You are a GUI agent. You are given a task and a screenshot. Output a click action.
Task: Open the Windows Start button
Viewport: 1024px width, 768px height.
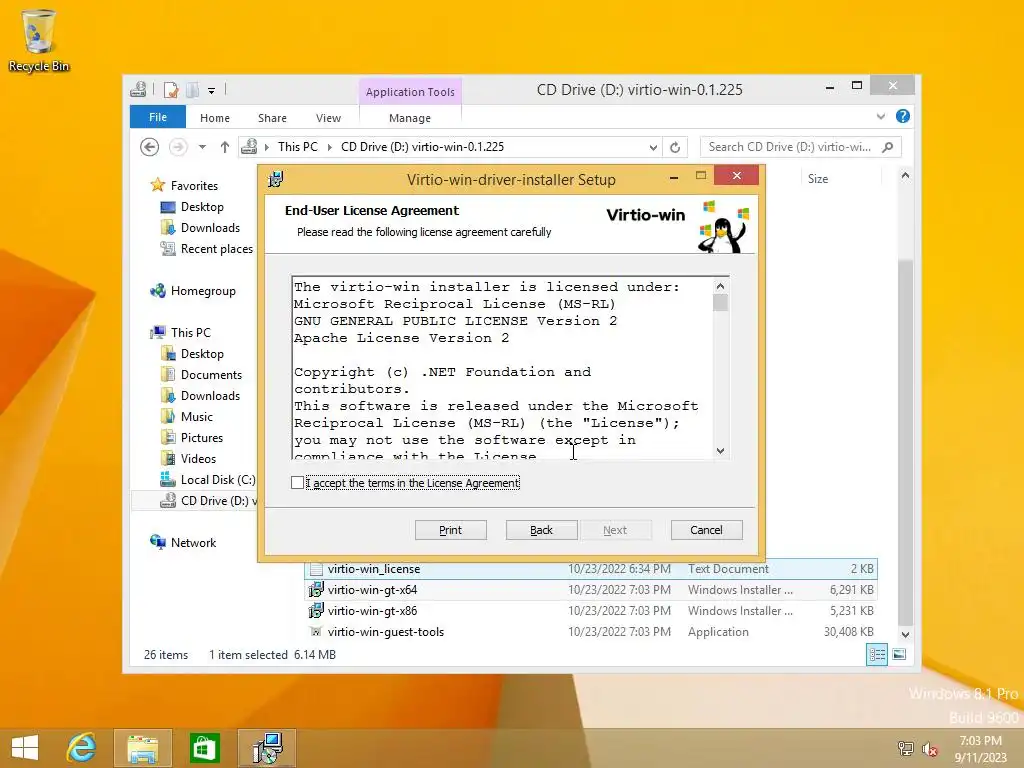coord(25,748)
